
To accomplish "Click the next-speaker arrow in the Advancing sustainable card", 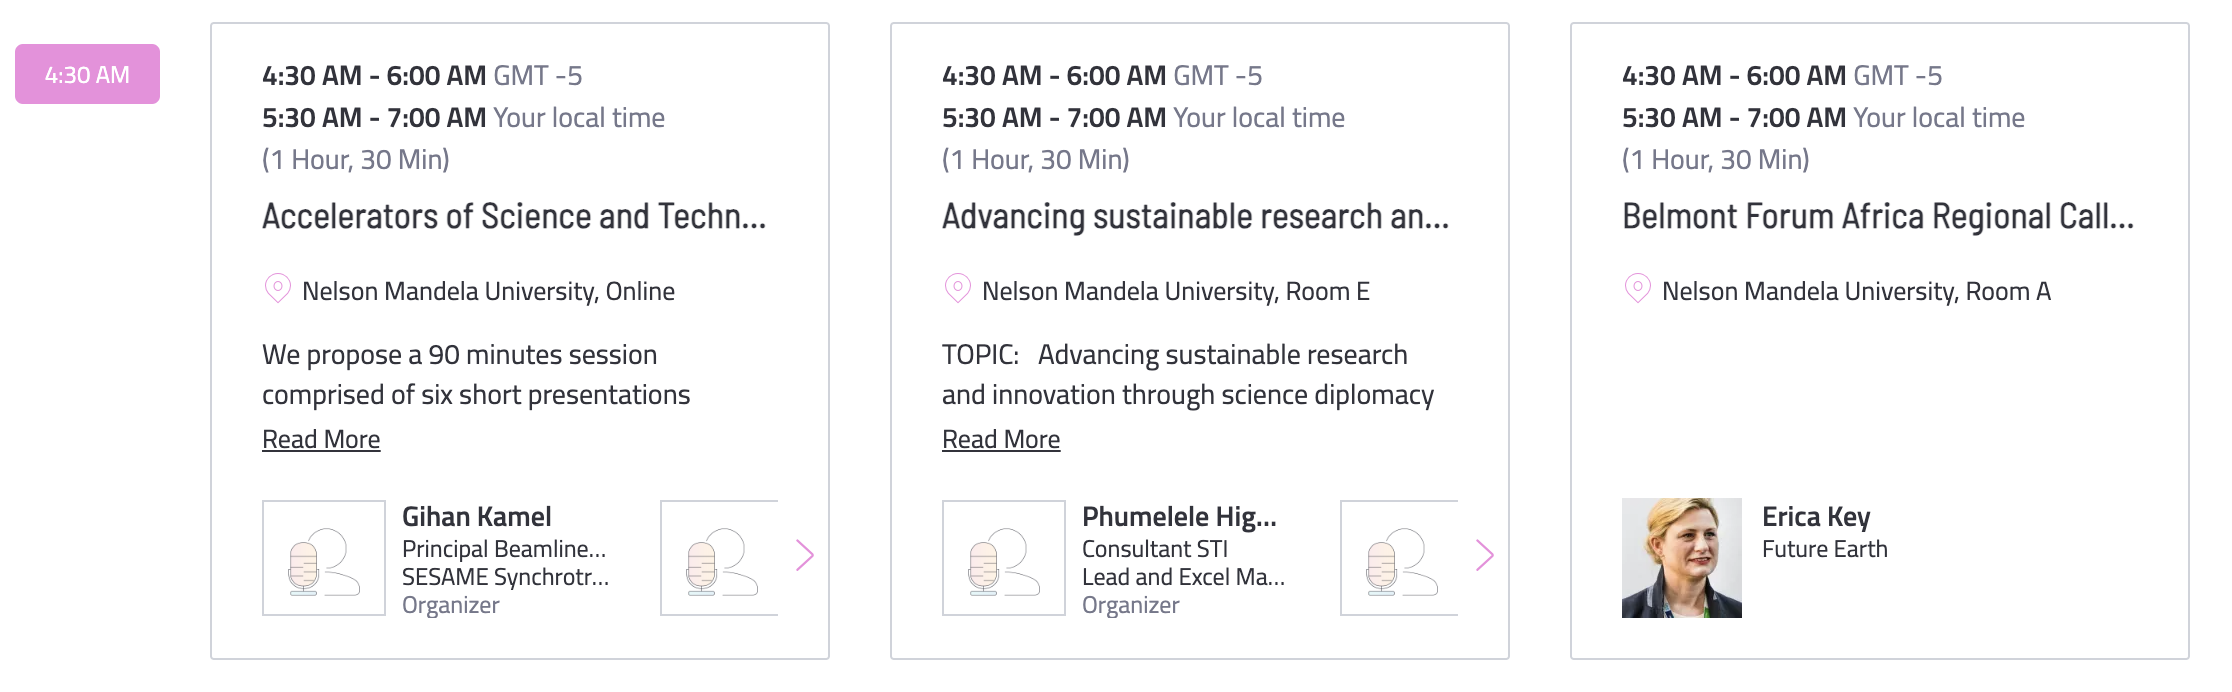I will (1485, 555).
